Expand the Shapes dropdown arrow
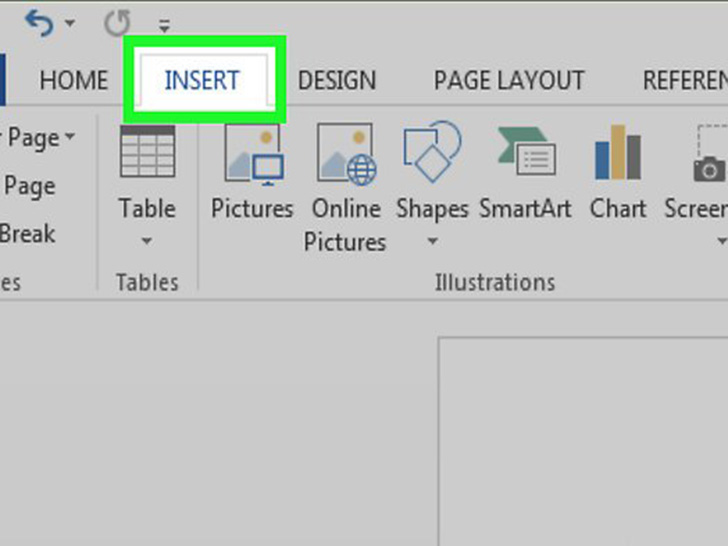Viewport: 728px width, 546px height. click(432, 241)
